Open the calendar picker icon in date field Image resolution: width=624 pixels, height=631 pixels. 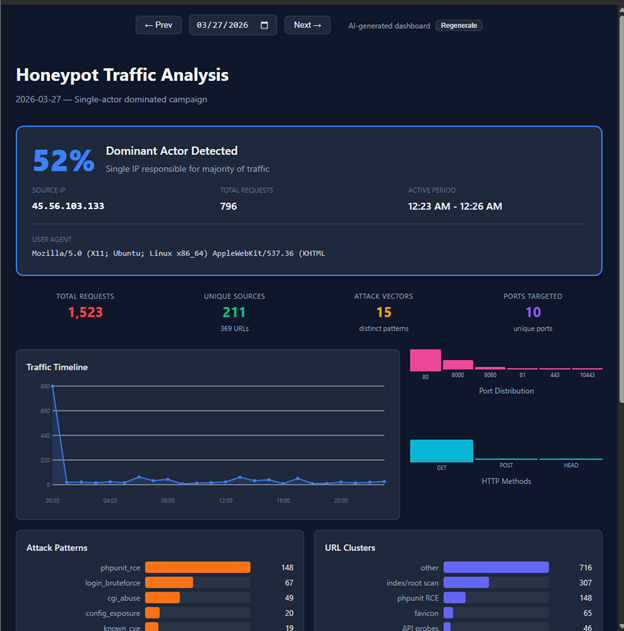(x=264, y=25)
